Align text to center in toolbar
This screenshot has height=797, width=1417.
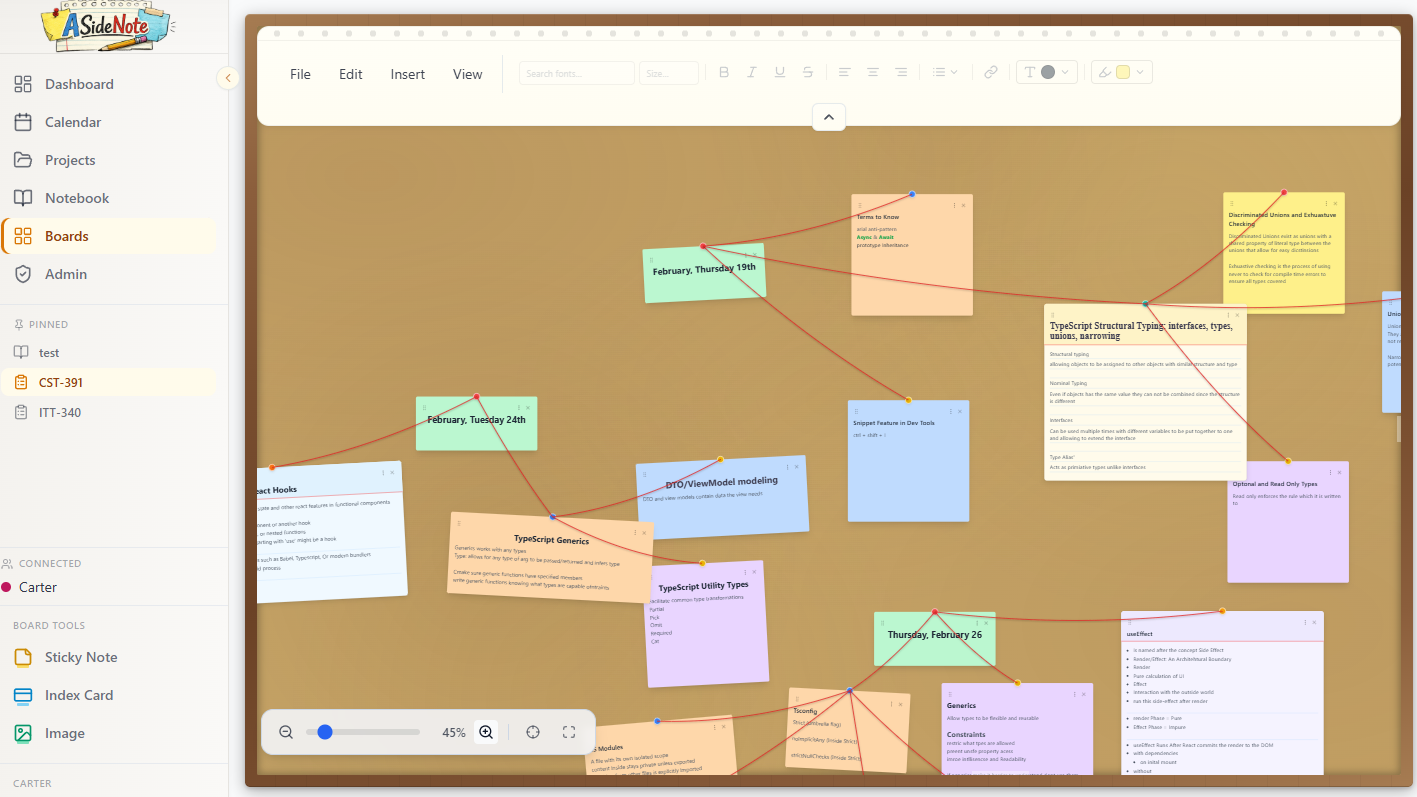coord(873,73)
